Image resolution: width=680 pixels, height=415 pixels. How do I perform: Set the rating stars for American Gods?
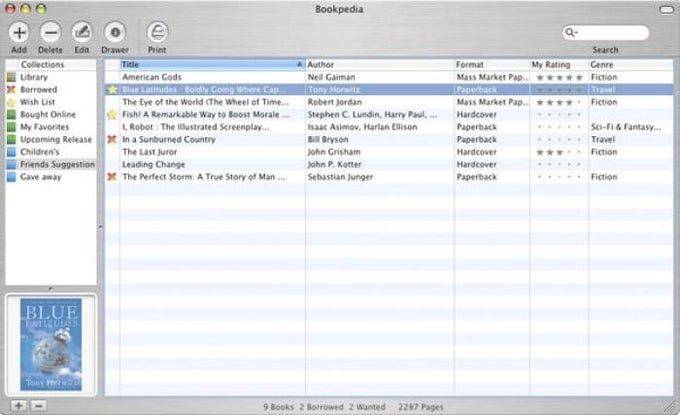click(559, 78)
